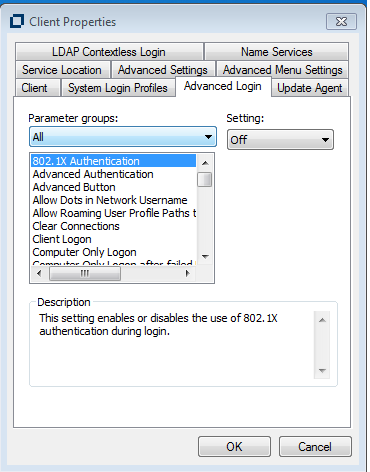Go to System Login Profiles tab
Screen dimensions: 370x472
pyautogui.click(x=118, y=88)
